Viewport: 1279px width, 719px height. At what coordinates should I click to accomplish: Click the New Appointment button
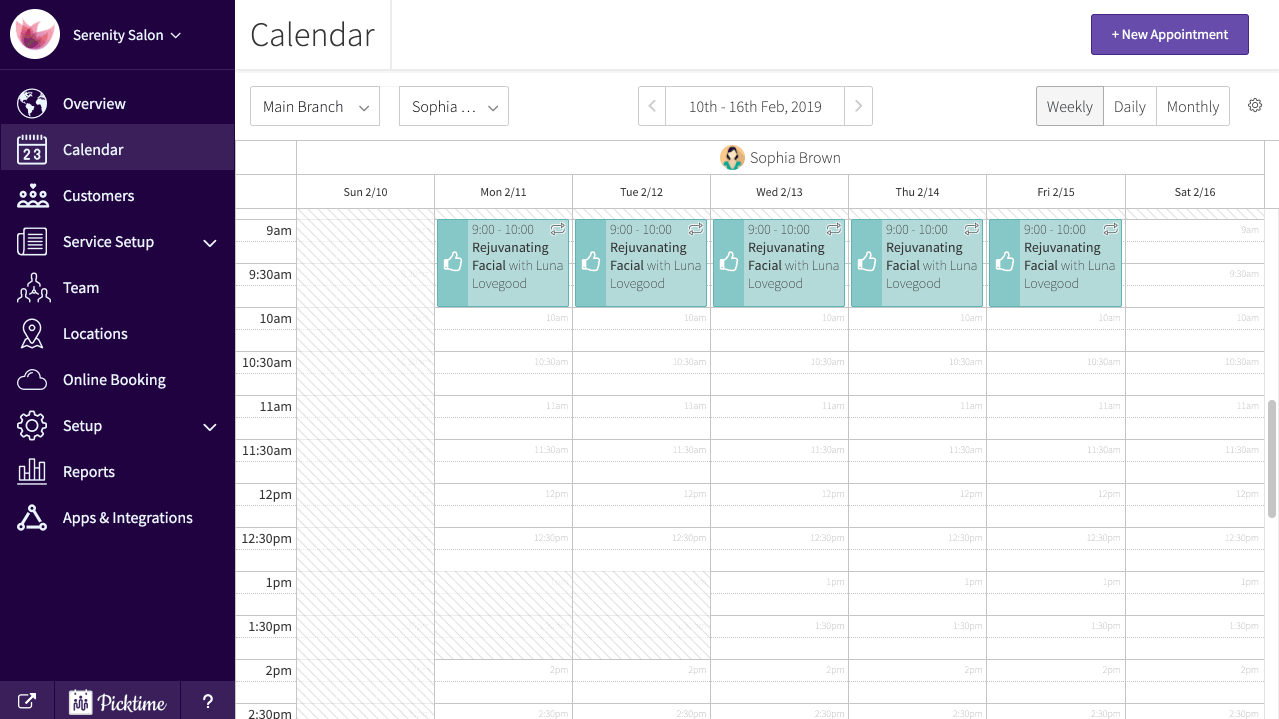(1169, 34)
